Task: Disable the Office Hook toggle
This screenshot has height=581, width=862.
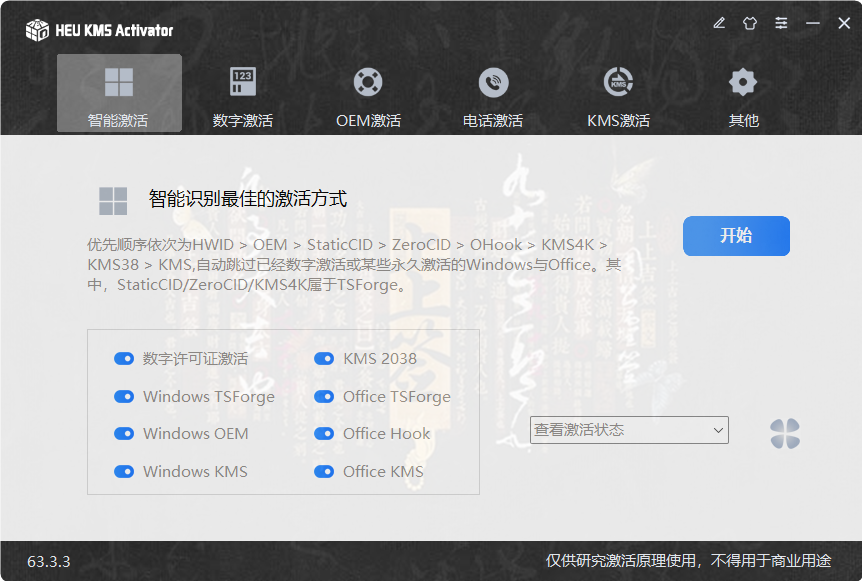Action: 323,434
